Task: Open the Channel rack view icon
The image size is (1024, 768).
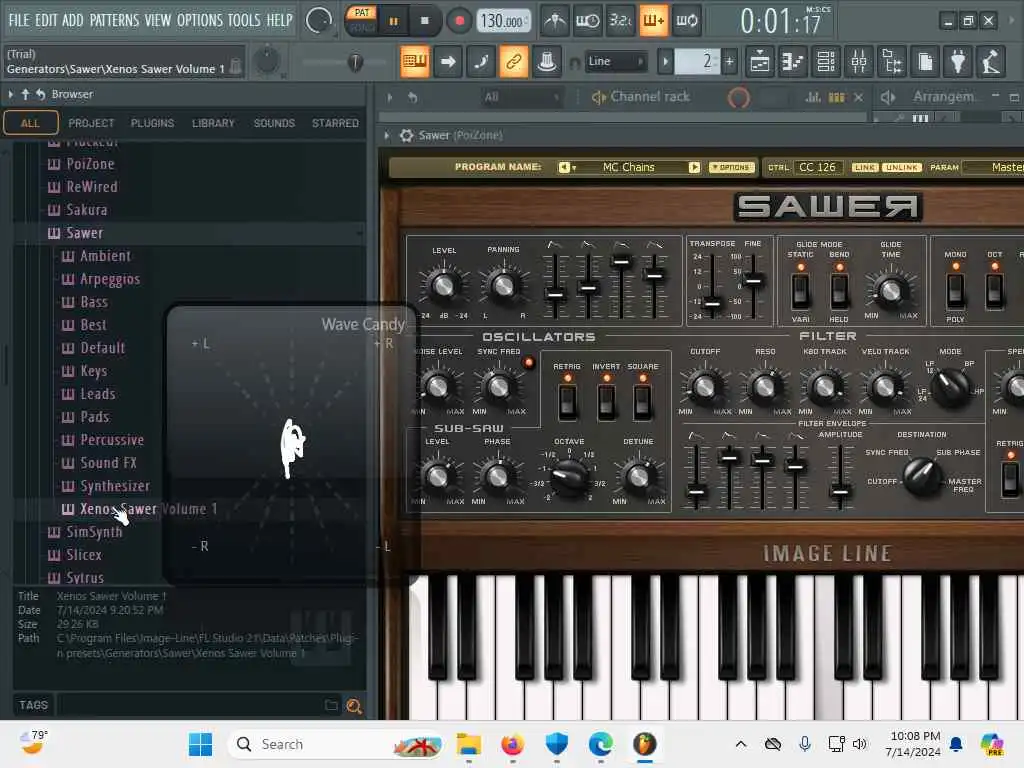Action: click(826, 62)
